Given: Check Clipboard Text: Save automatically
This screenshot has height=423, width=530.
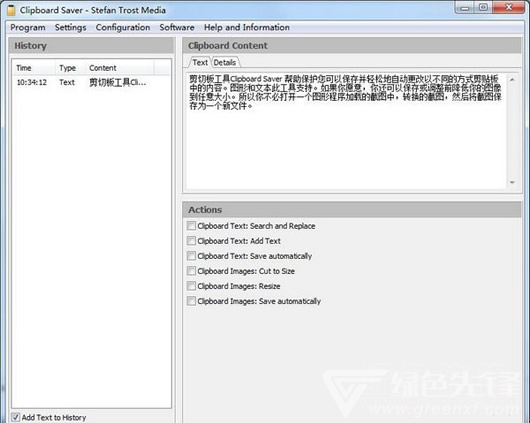Looking at the screenshot, I should click(191, 256).
